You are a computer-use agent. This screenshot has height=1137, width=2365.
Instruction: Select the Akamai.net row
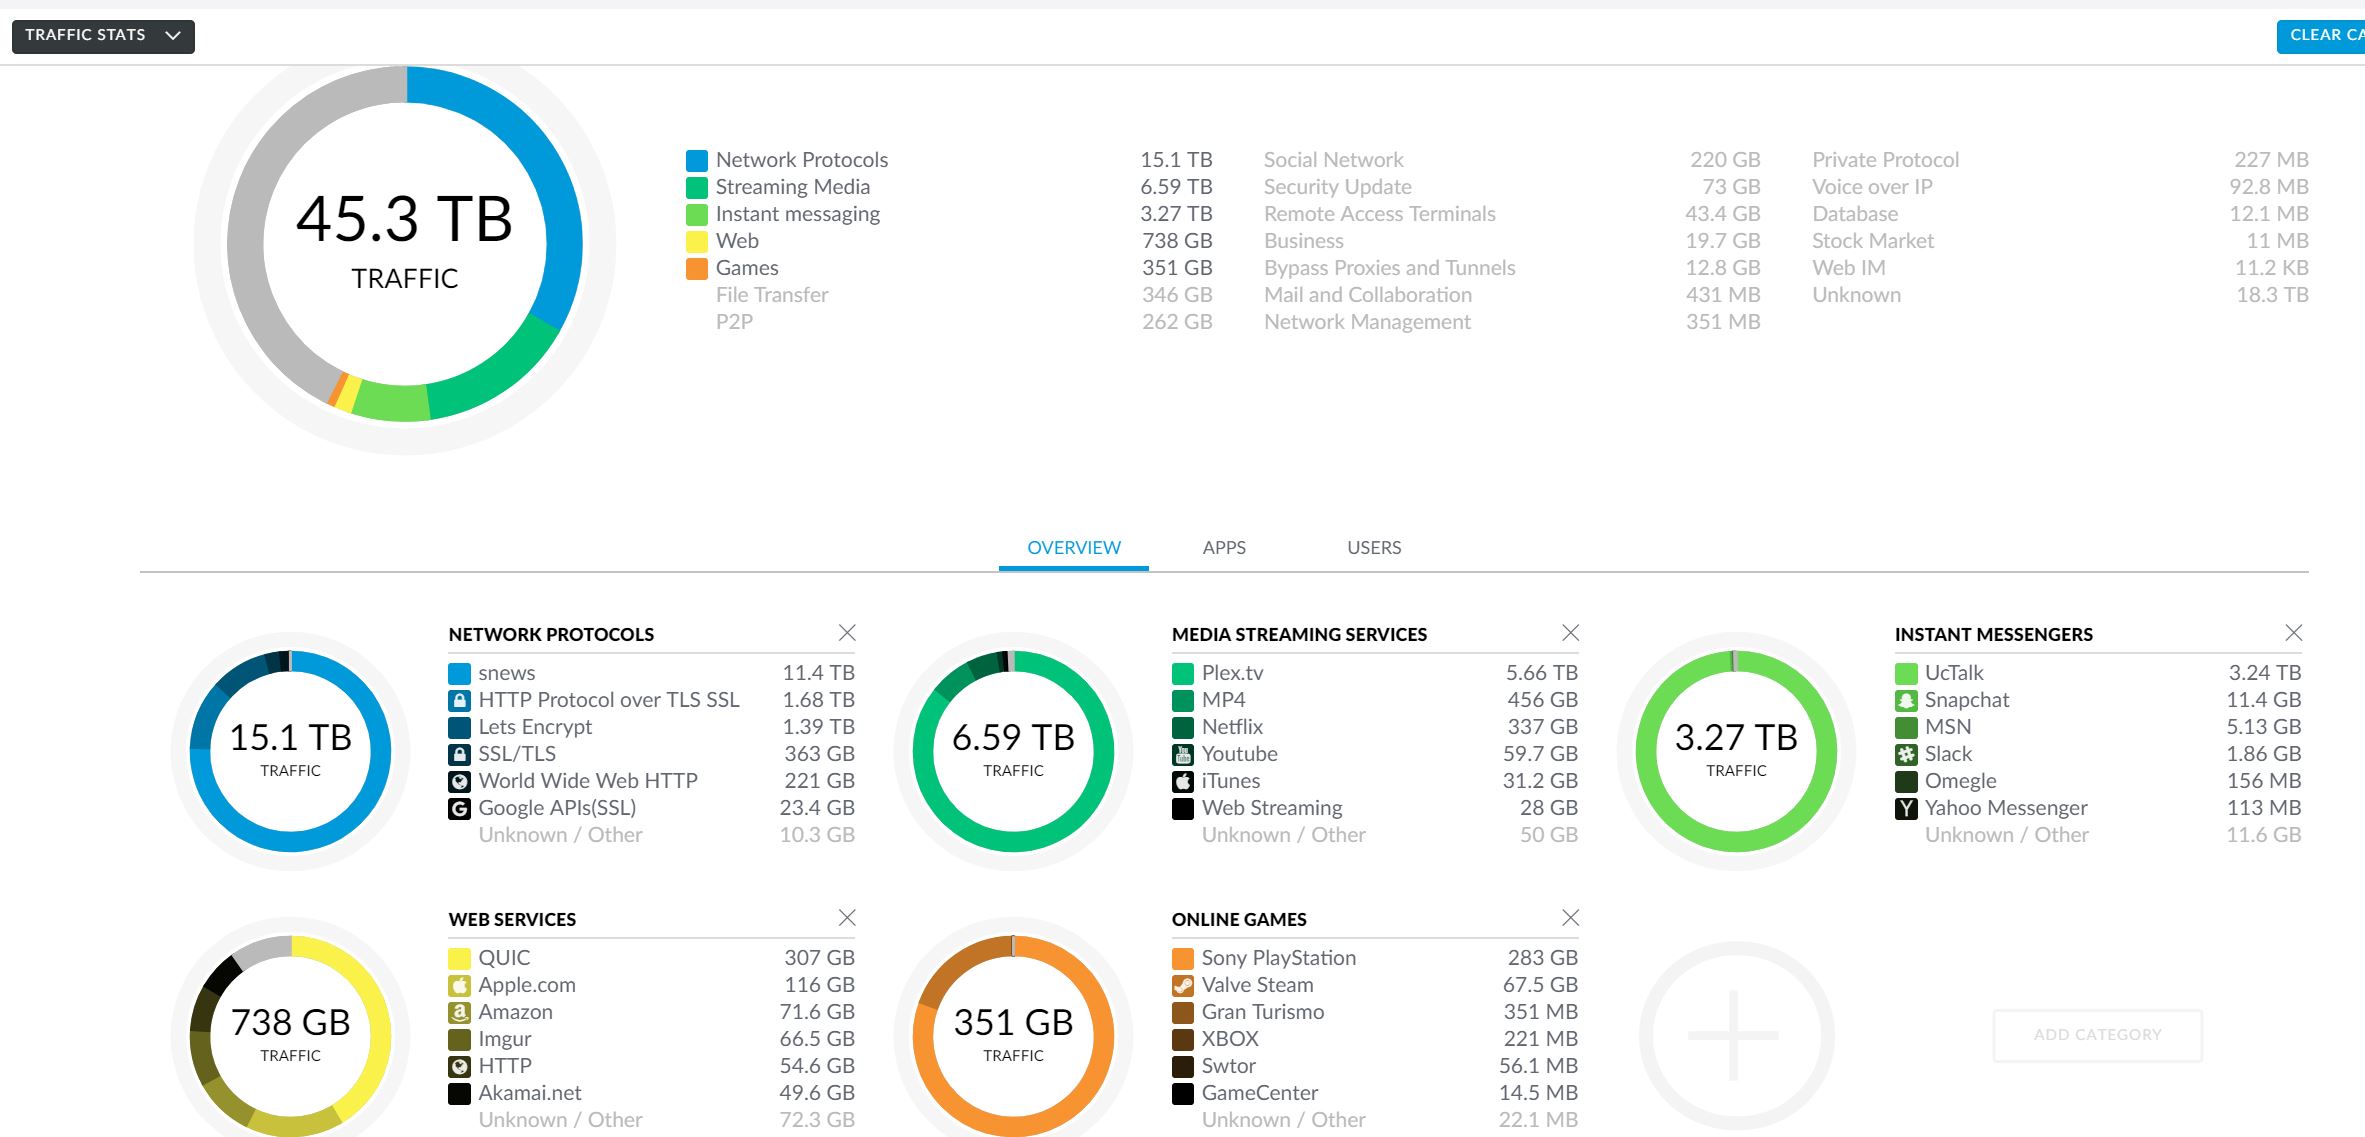click(651, 1093)
